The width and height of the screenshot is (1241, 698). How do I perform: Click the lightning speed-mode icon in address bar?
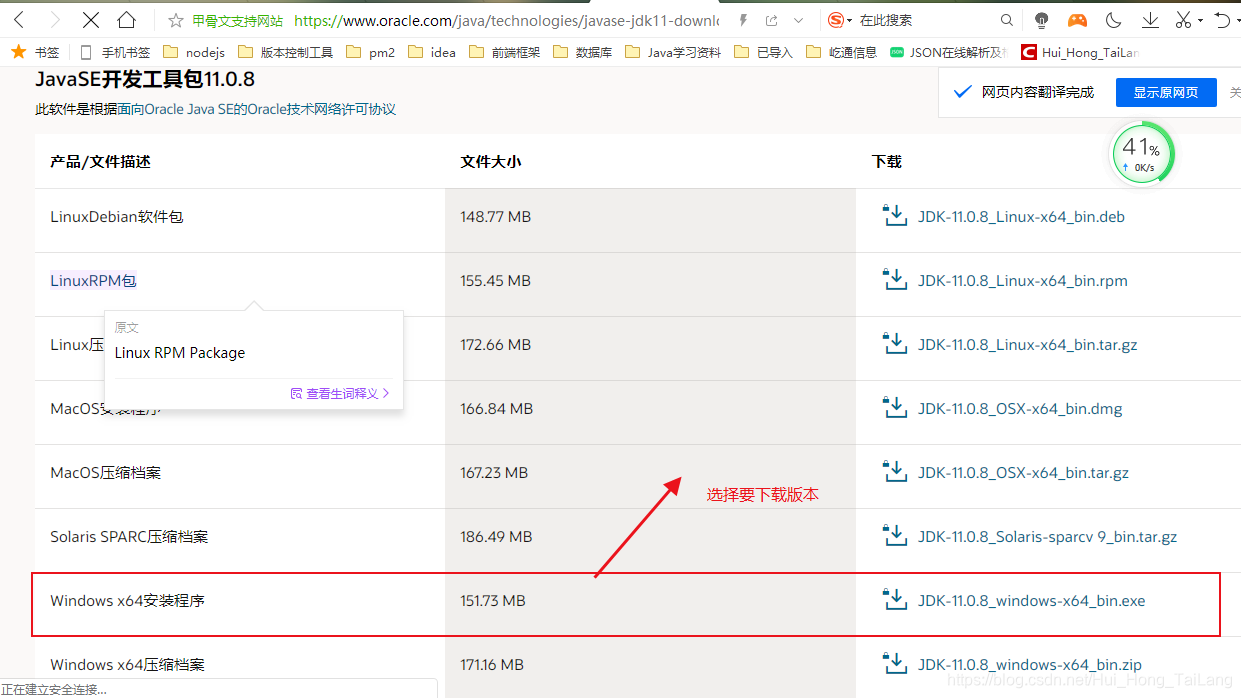pos(742,20)
